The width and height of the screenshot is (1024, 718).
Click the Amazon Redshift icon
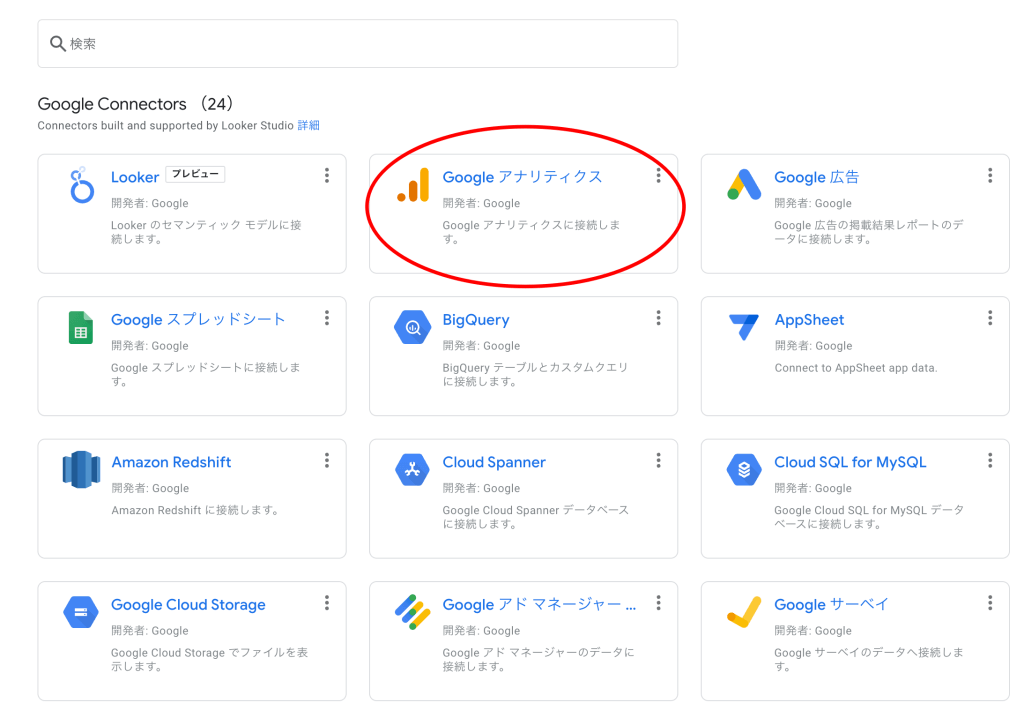coord(81,470)
